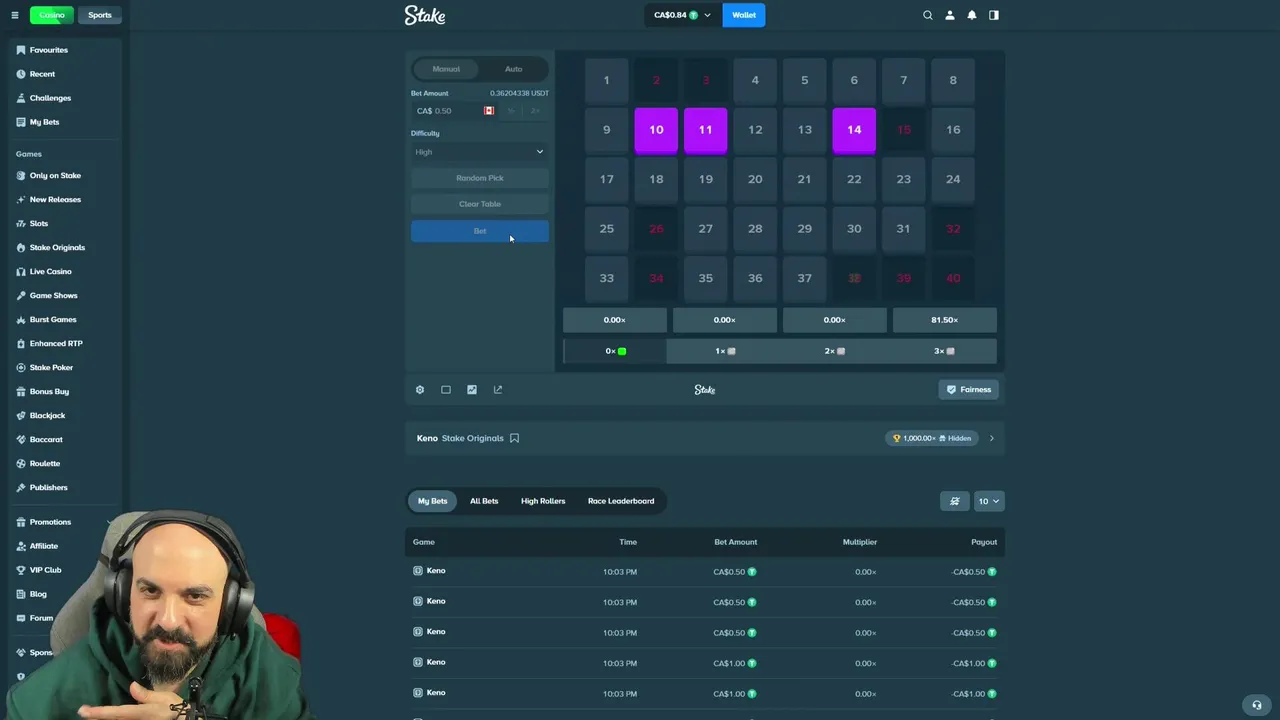Select Keno tile number 20
The height and width of the screenshot is (720, 1280).
click(755, 180)
